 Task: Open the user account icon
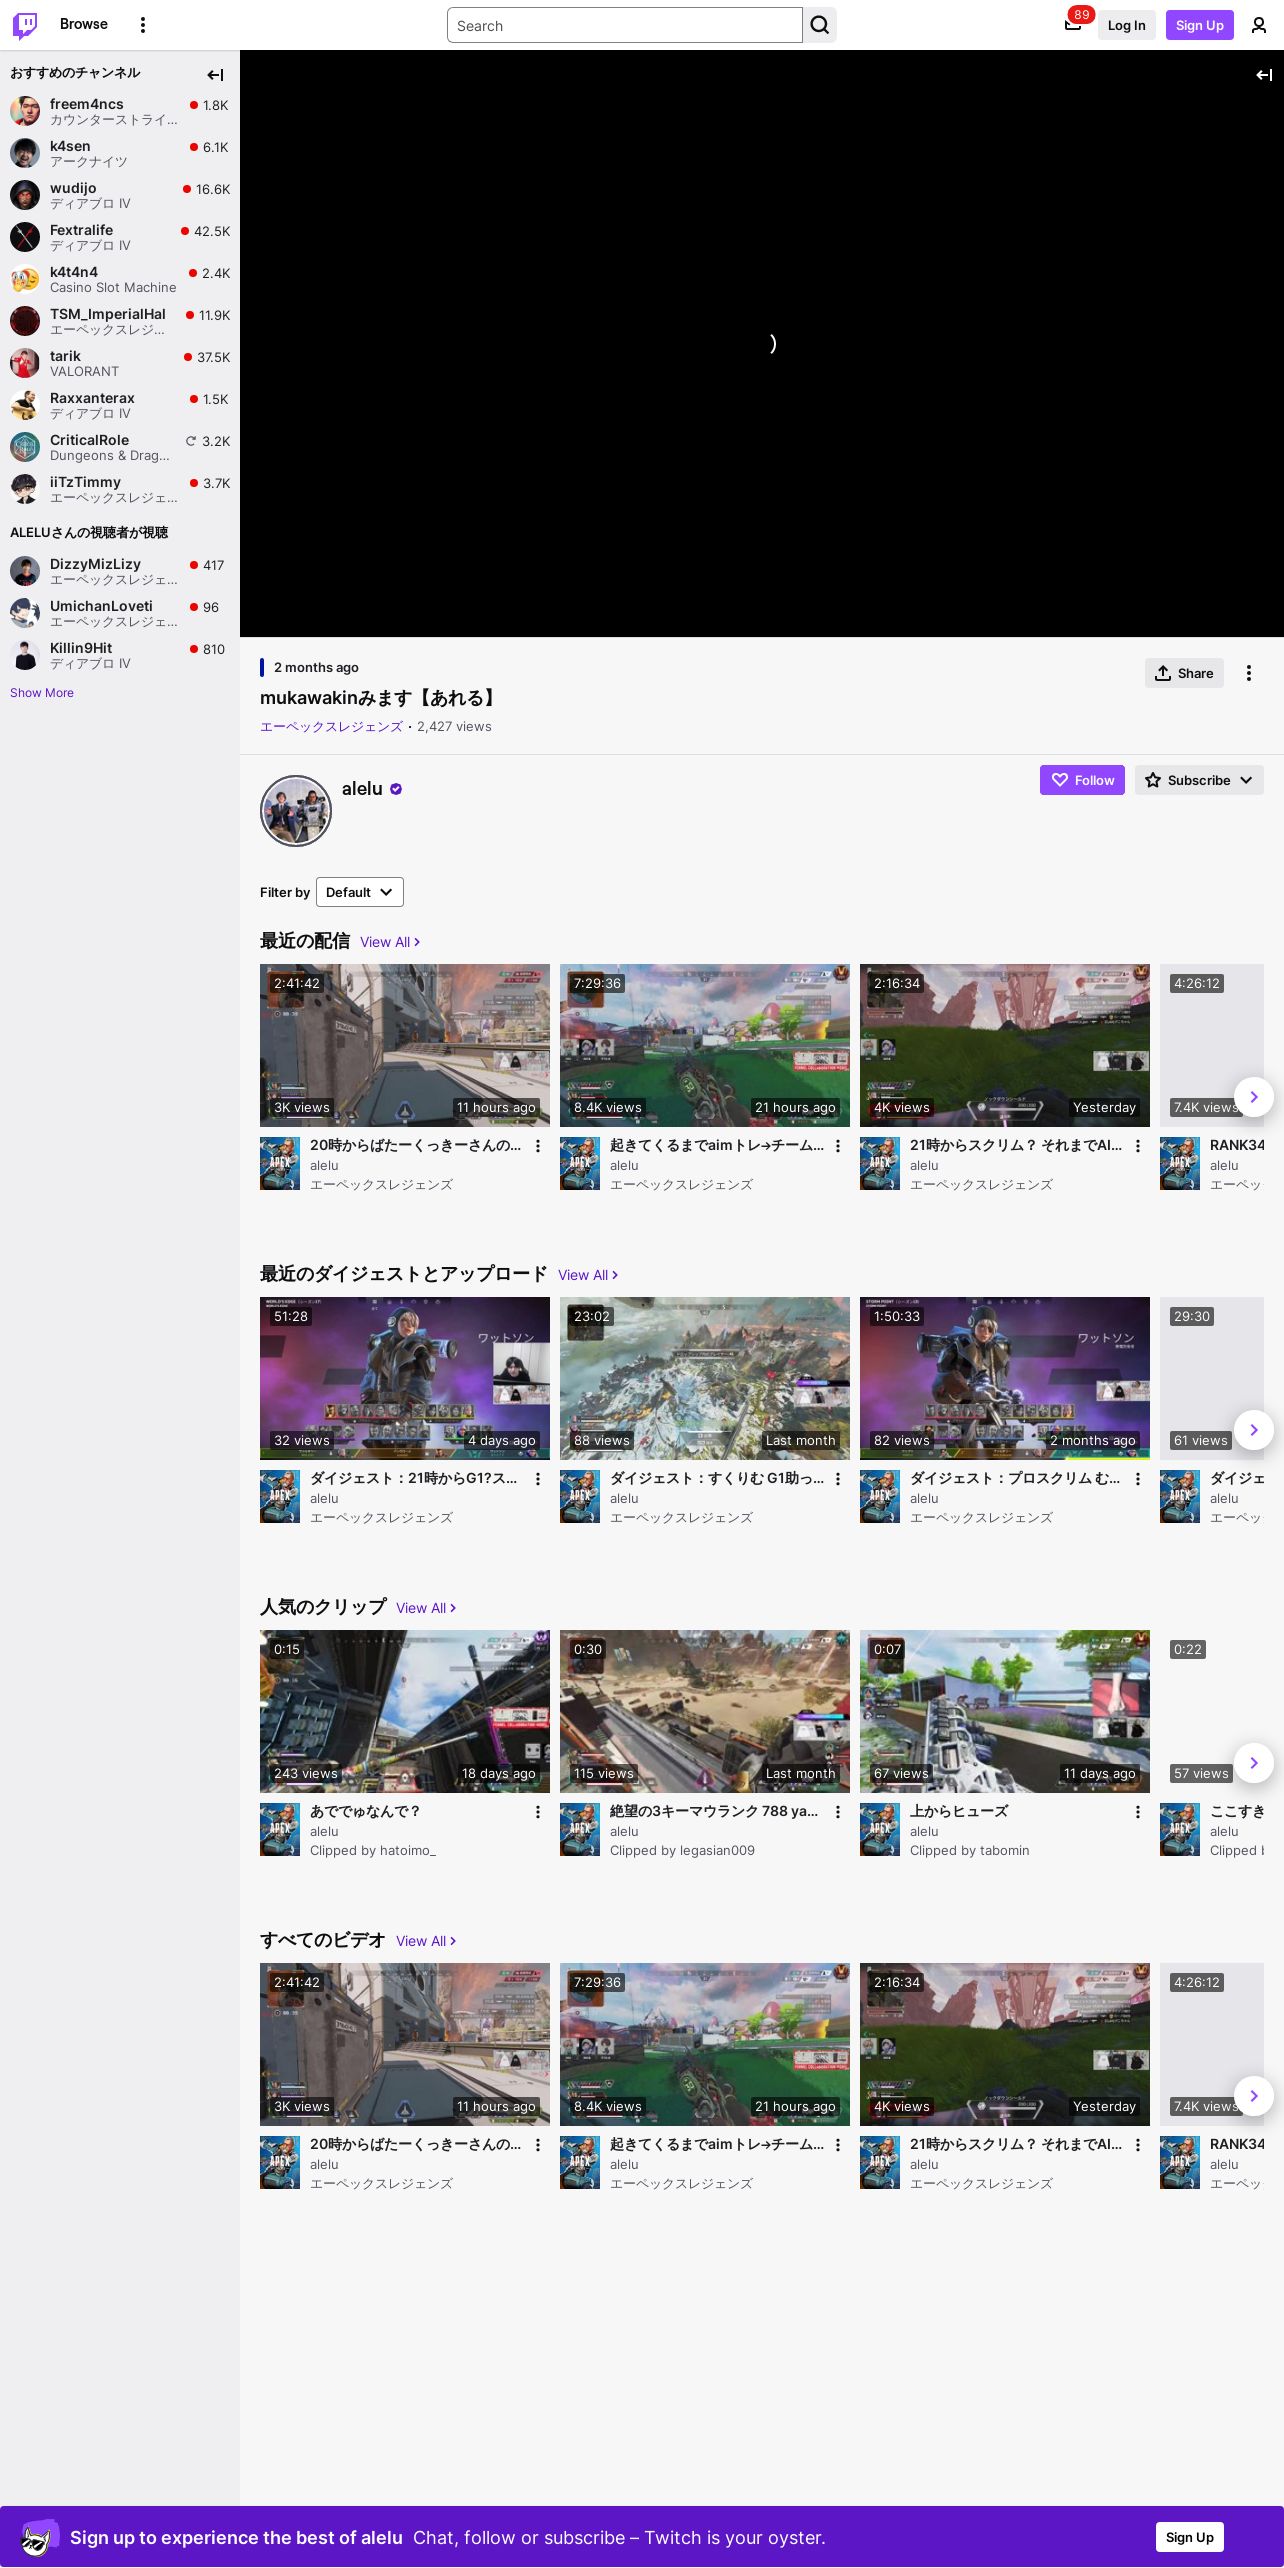point(1259,25)
